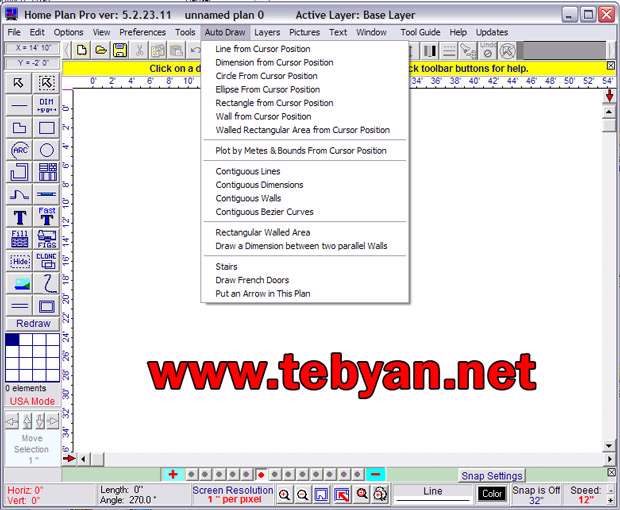Screen dimensions: 620x510
Task: Click horizontal scrollbar left arrow
Action: click(x=83, y=459)
